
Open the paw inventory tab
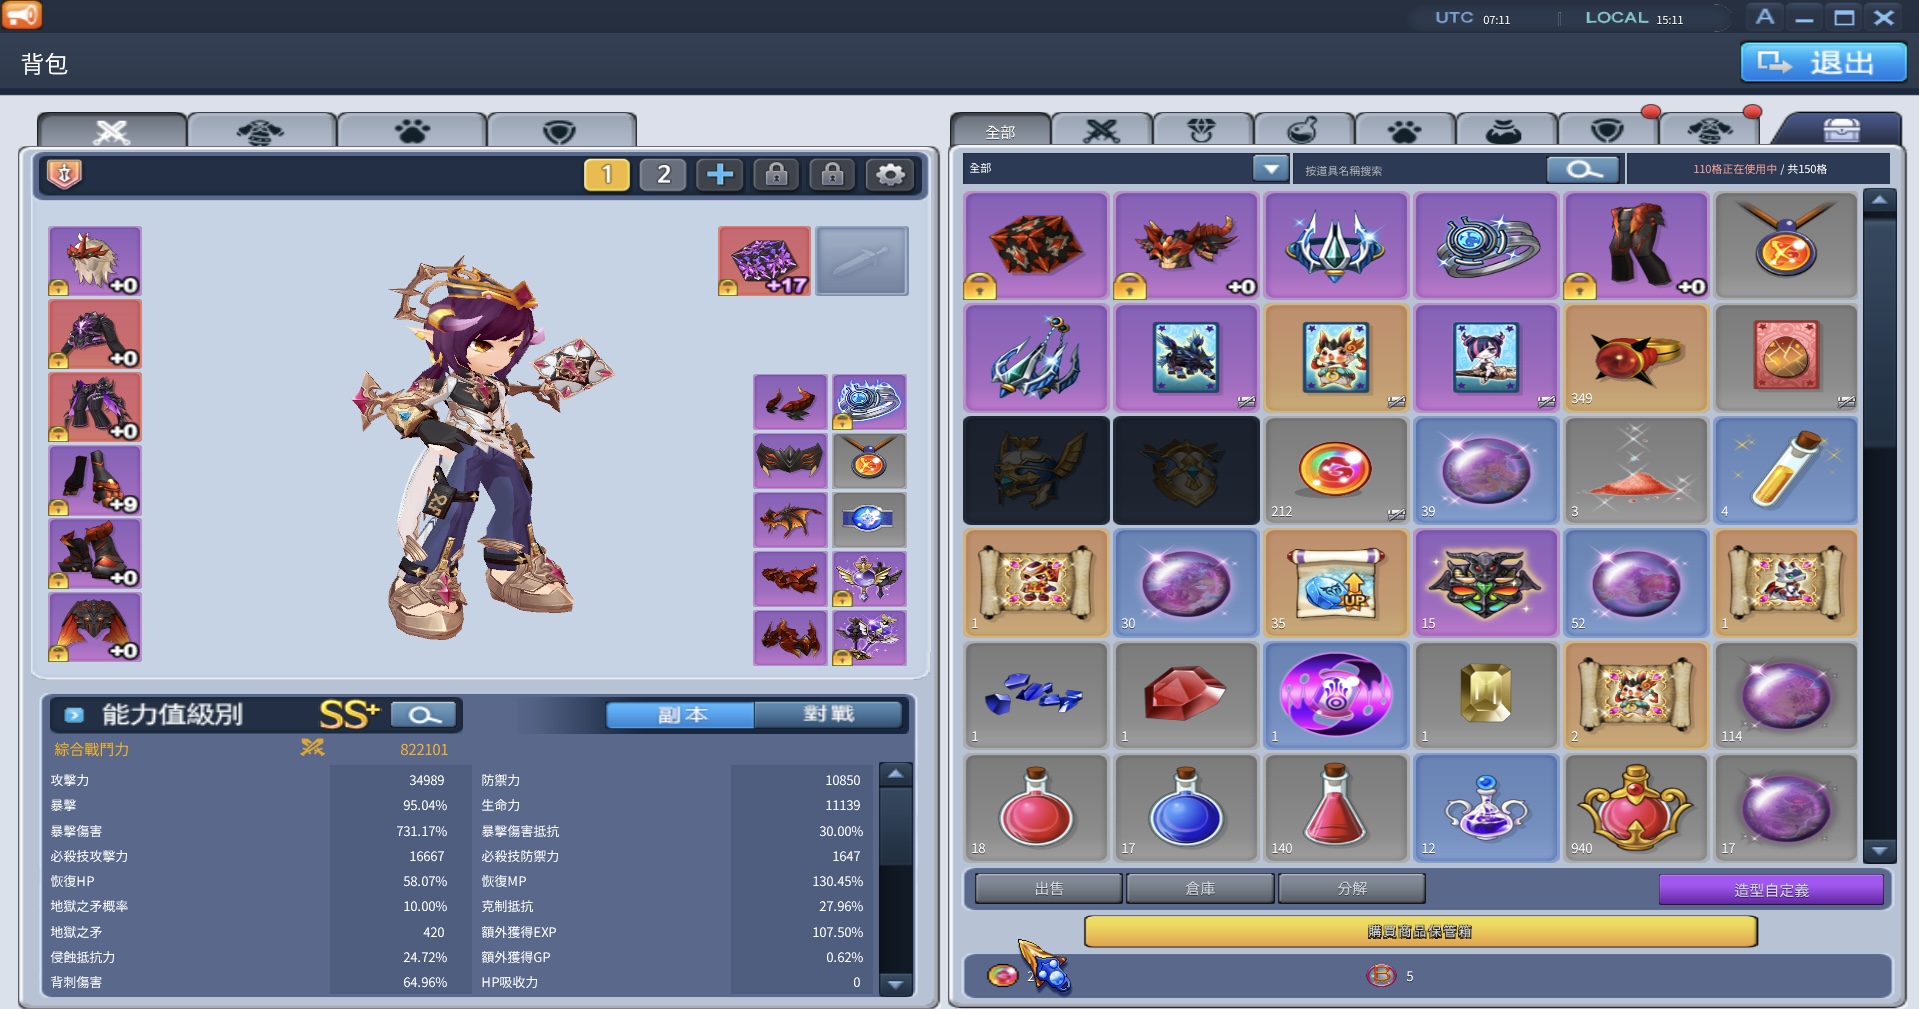[x=1405, y=131]
